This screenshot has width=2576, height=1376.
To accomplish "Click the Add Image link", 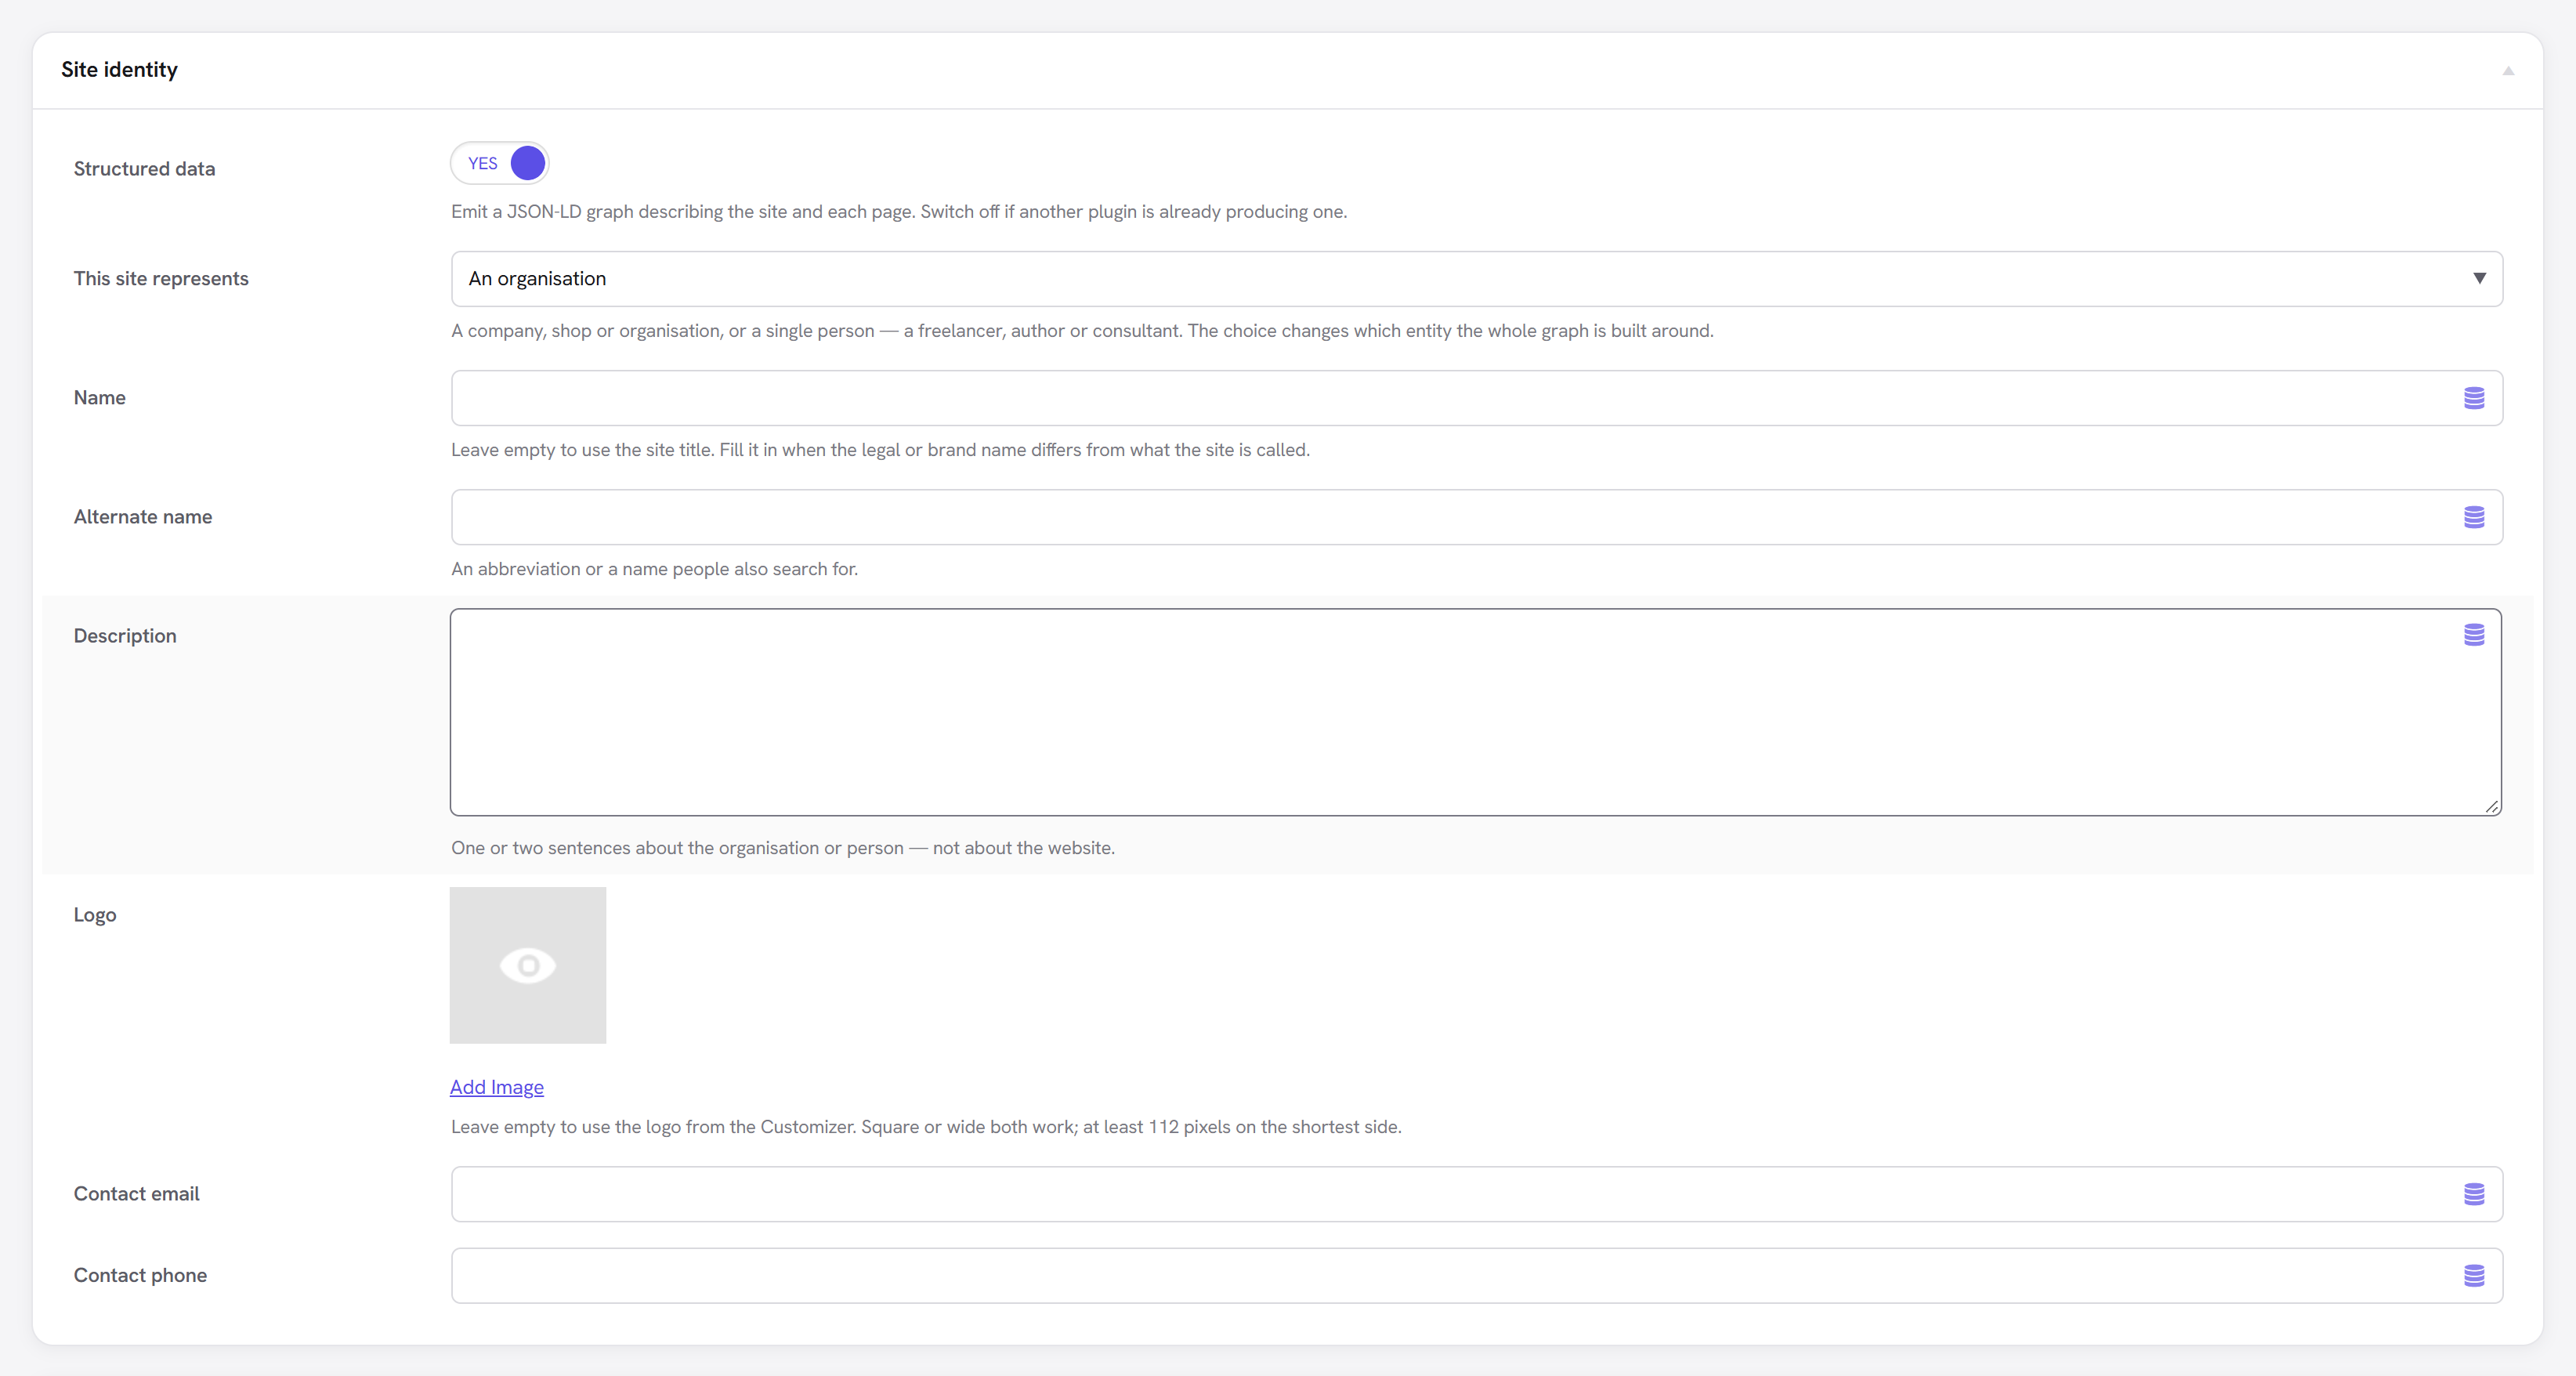I will (497, 1087).
